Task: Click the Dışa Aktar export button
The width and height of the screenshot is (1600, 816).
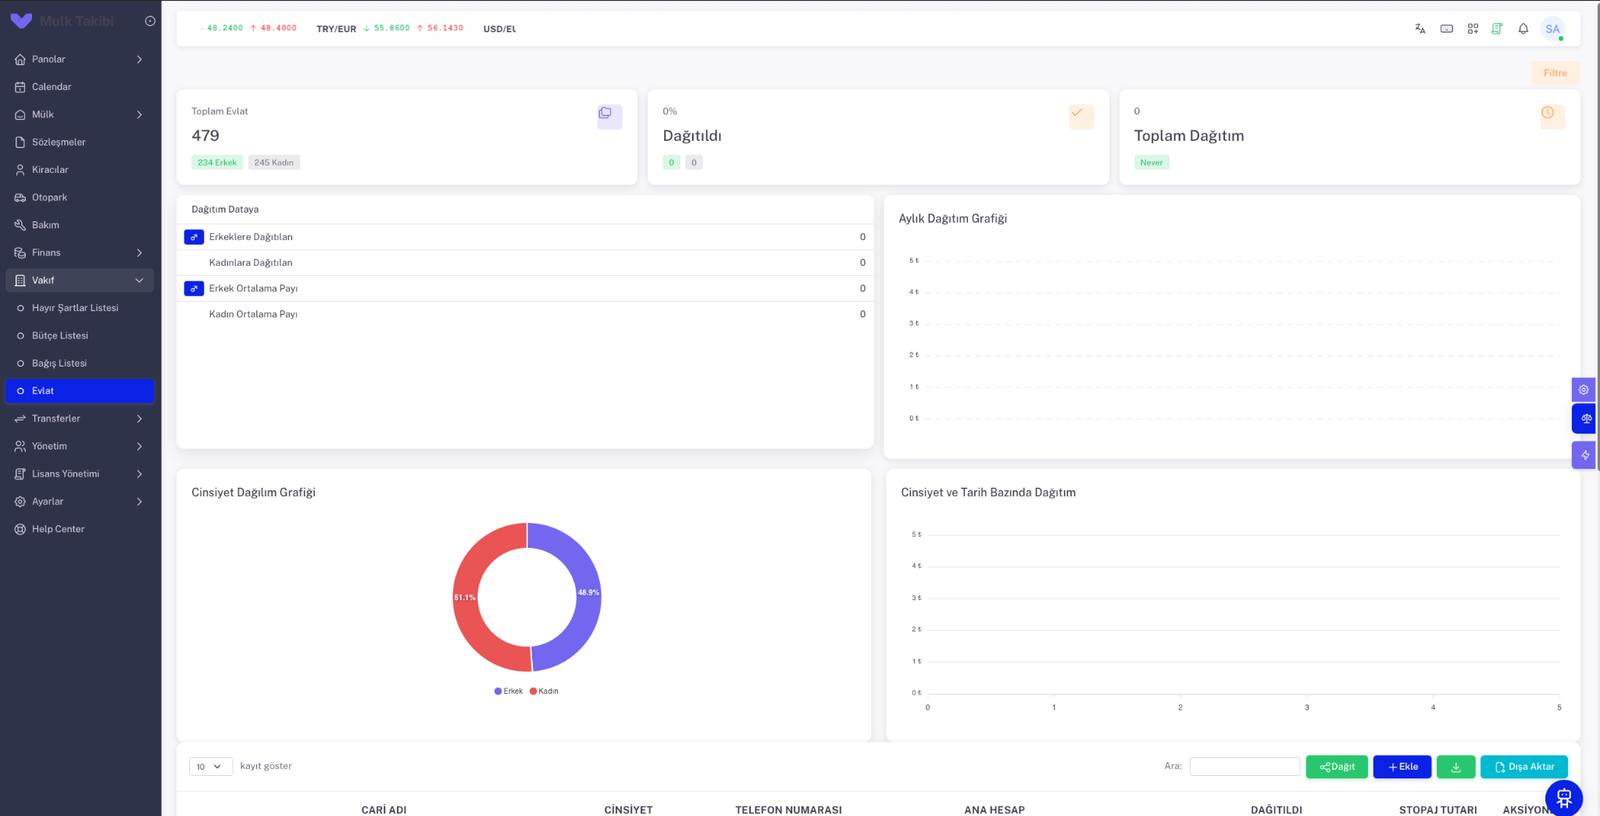Action: pos(1524,767)
